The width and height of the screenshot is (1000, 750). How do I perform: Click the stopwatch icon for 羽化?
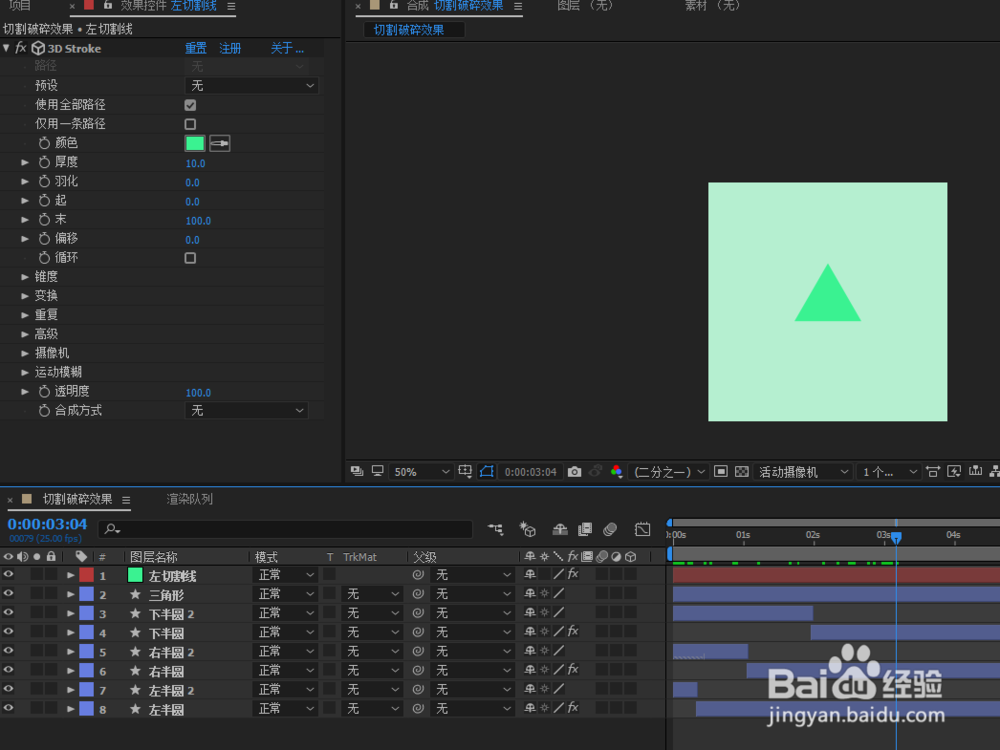pos(44,182)
